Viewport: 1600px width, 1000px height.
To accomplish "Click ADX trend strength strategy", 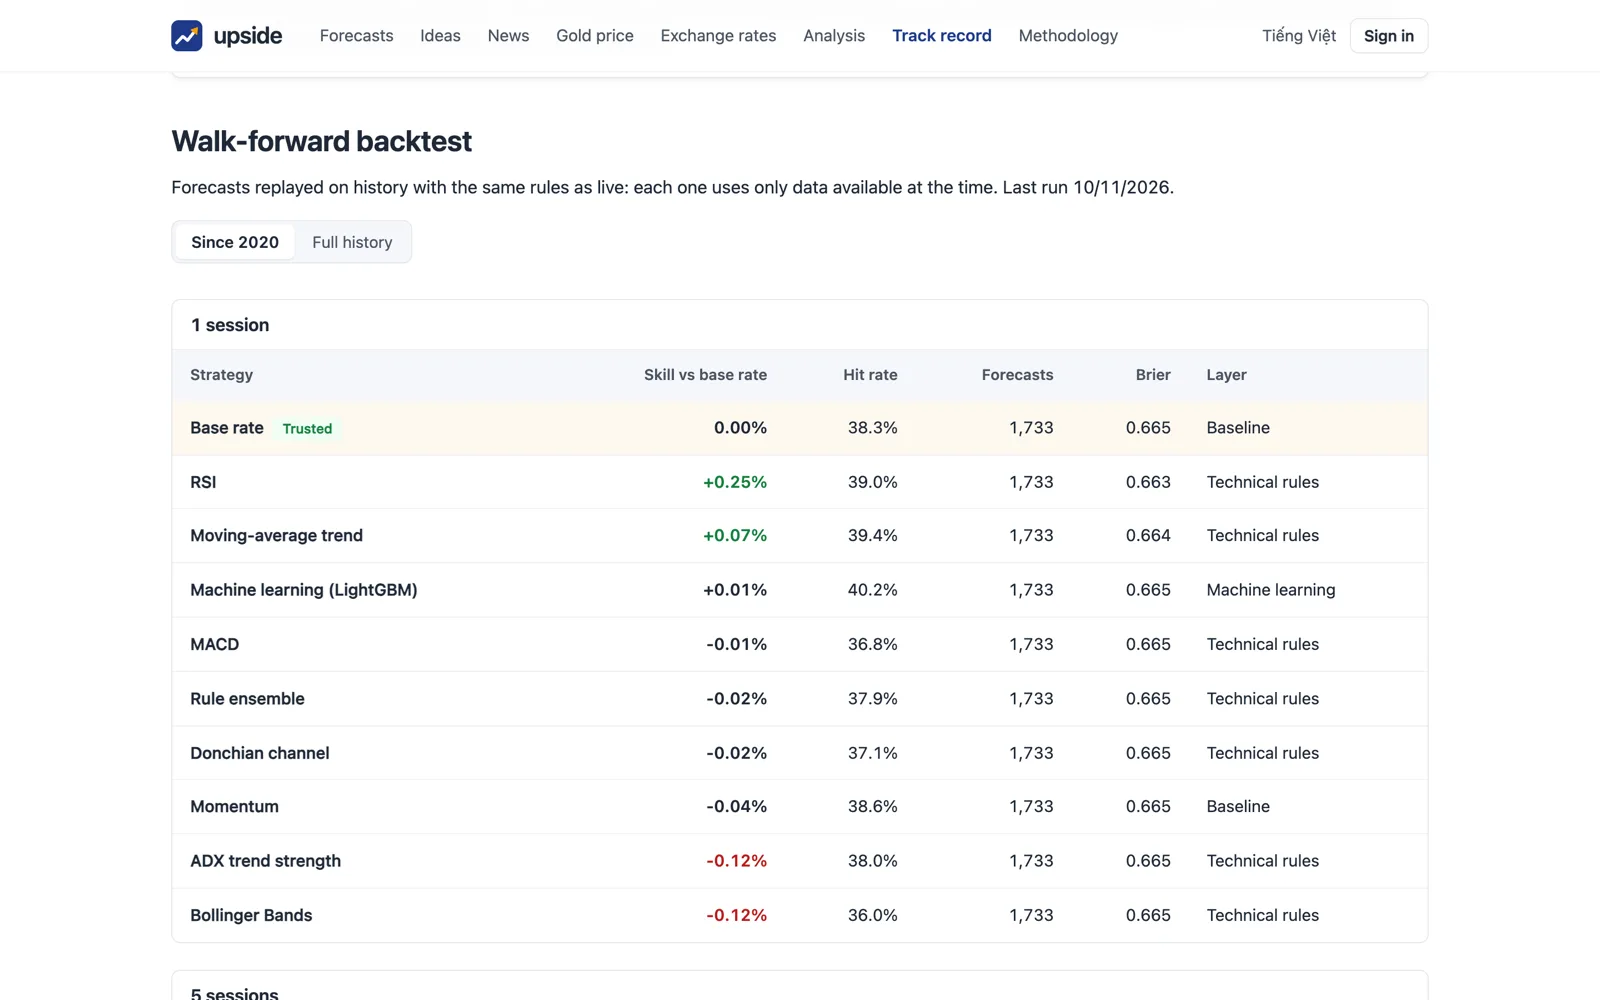I will click(x=266, y=861).
